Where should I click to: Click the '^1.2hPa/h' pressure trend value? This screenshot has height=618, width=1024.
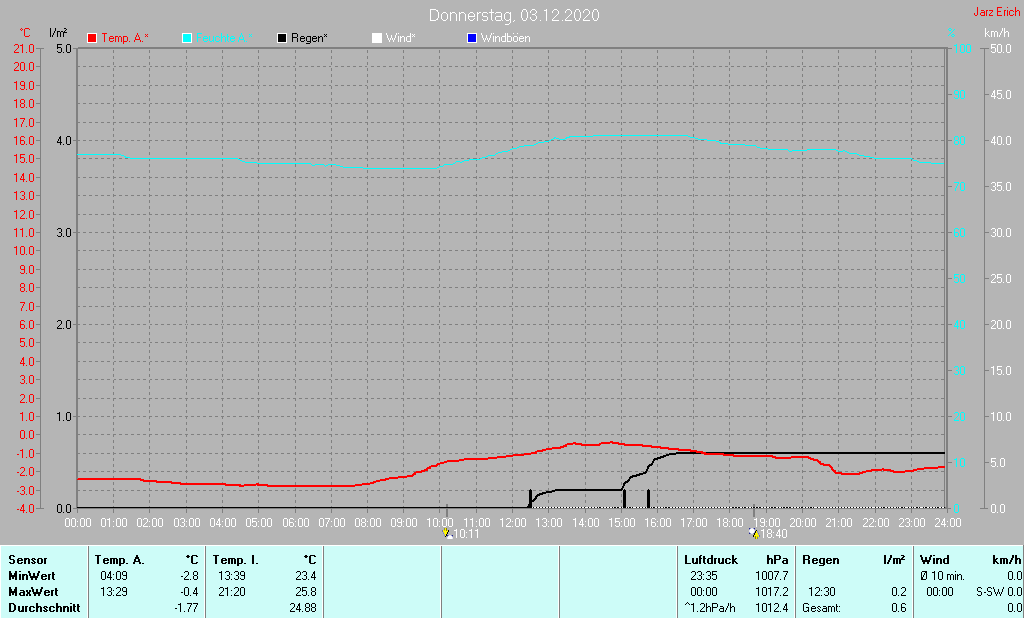coord(709,608)
